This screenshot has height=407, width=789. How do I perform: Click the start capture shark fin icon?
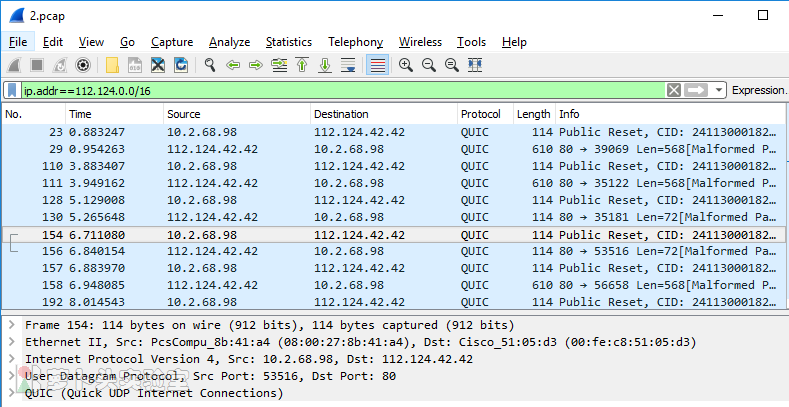tap(14, 65)
